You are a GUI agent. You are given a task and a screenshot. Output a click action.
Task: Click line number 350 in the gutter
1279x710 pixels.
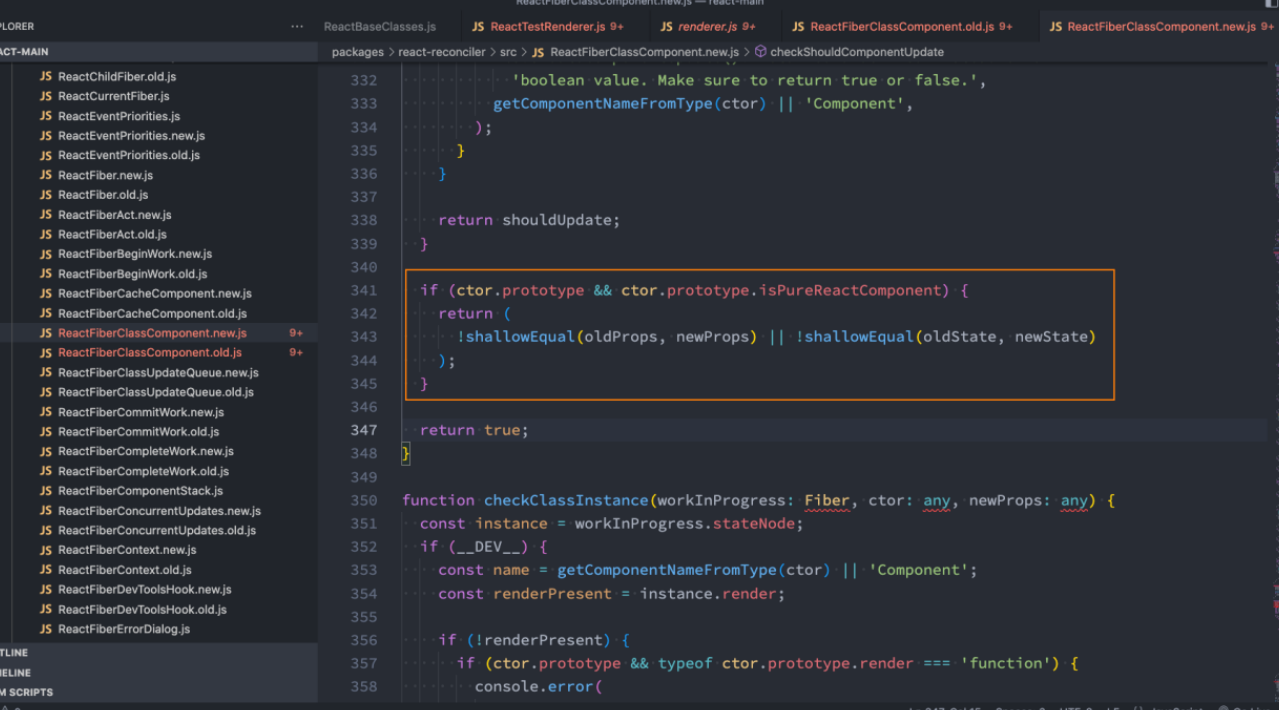pyautogui.click(x=364, y=500)
